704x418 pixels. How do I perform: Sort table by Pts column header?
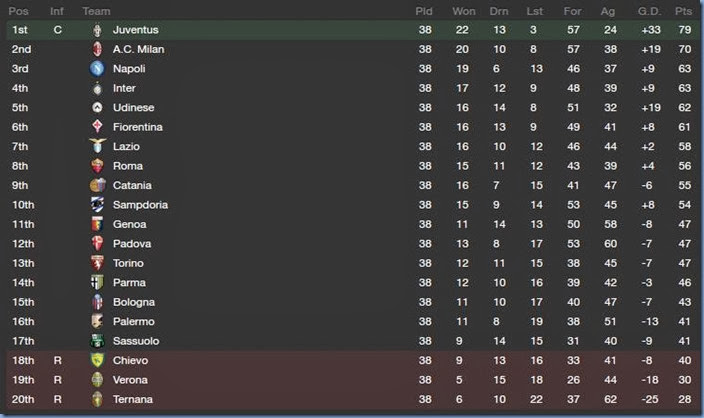click(683, 11)
